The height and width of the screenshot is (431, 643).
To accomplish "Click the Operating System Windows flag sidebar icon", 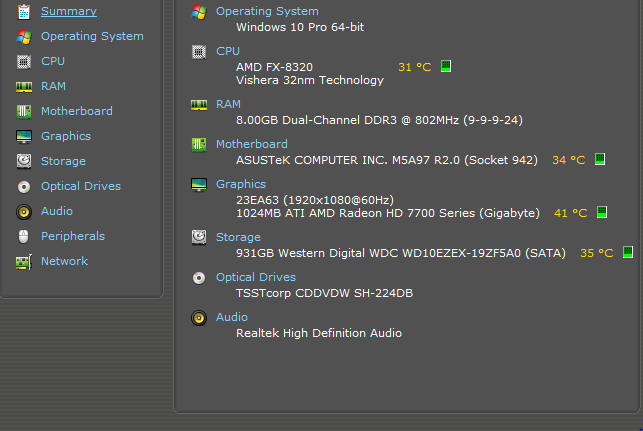I will (24, 36).
